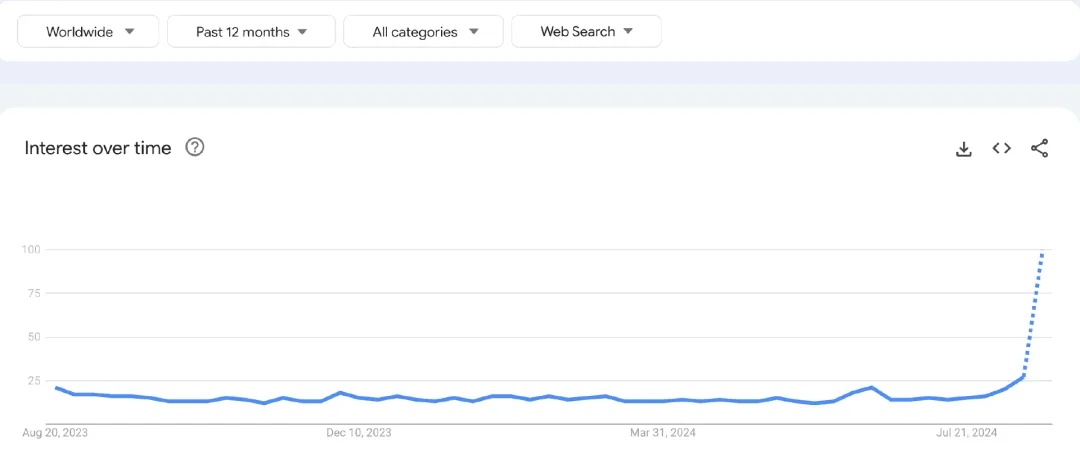Click the dotted projected segment of the line
1080x468 pixels.
point(1033,314)
